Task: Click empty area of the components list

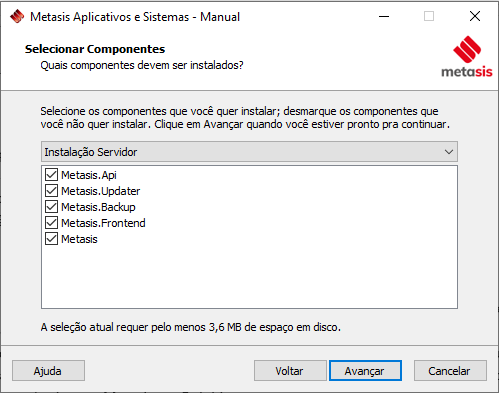Action: point(249,277)
